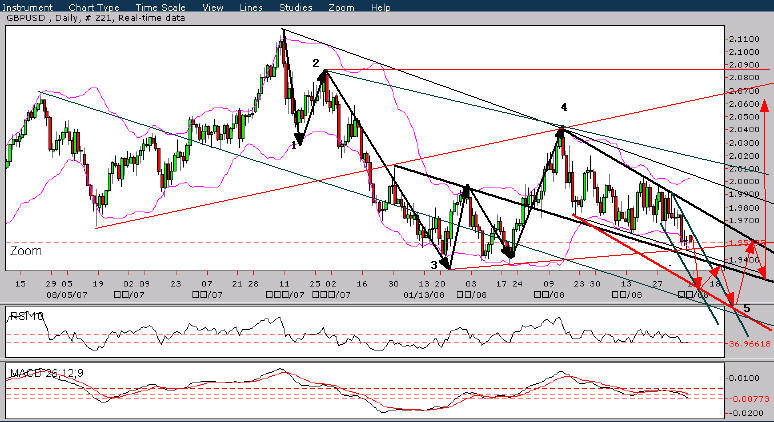Click the 2.0400 price axis label
Viewport: 774px width, 422px height.
[742, 129]
